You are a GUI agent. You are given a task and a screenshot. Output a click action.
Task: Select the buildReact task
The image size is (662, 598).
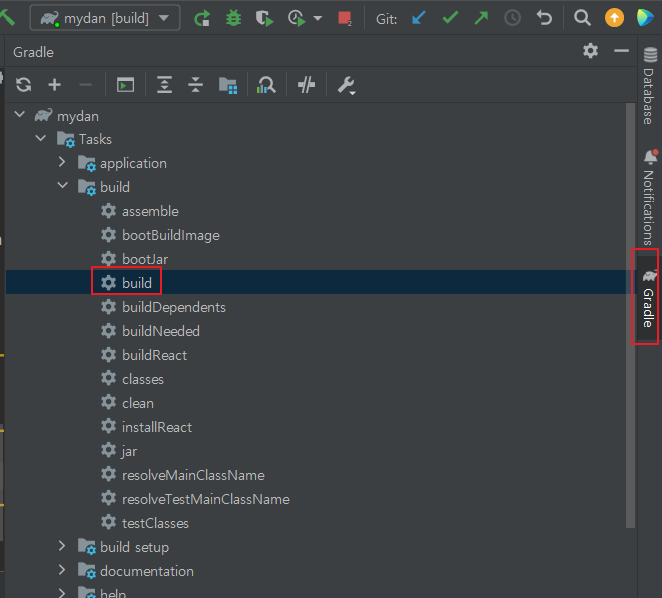click(154, 355)
